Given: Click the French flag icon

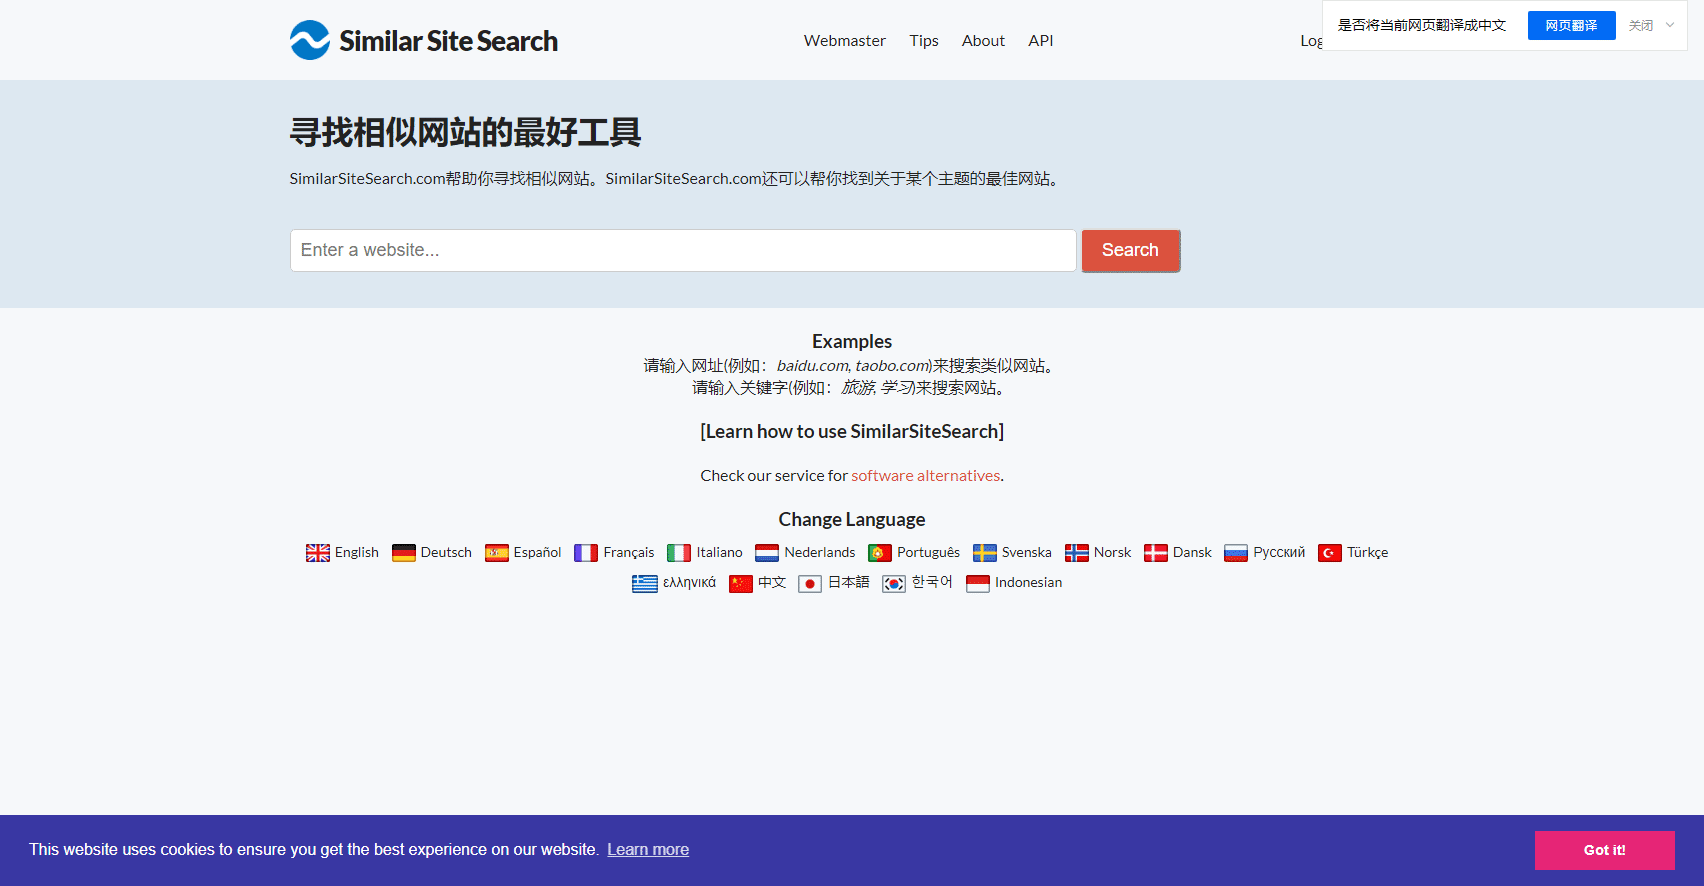Looking at the screenshot, I should [x=586, y=553].
